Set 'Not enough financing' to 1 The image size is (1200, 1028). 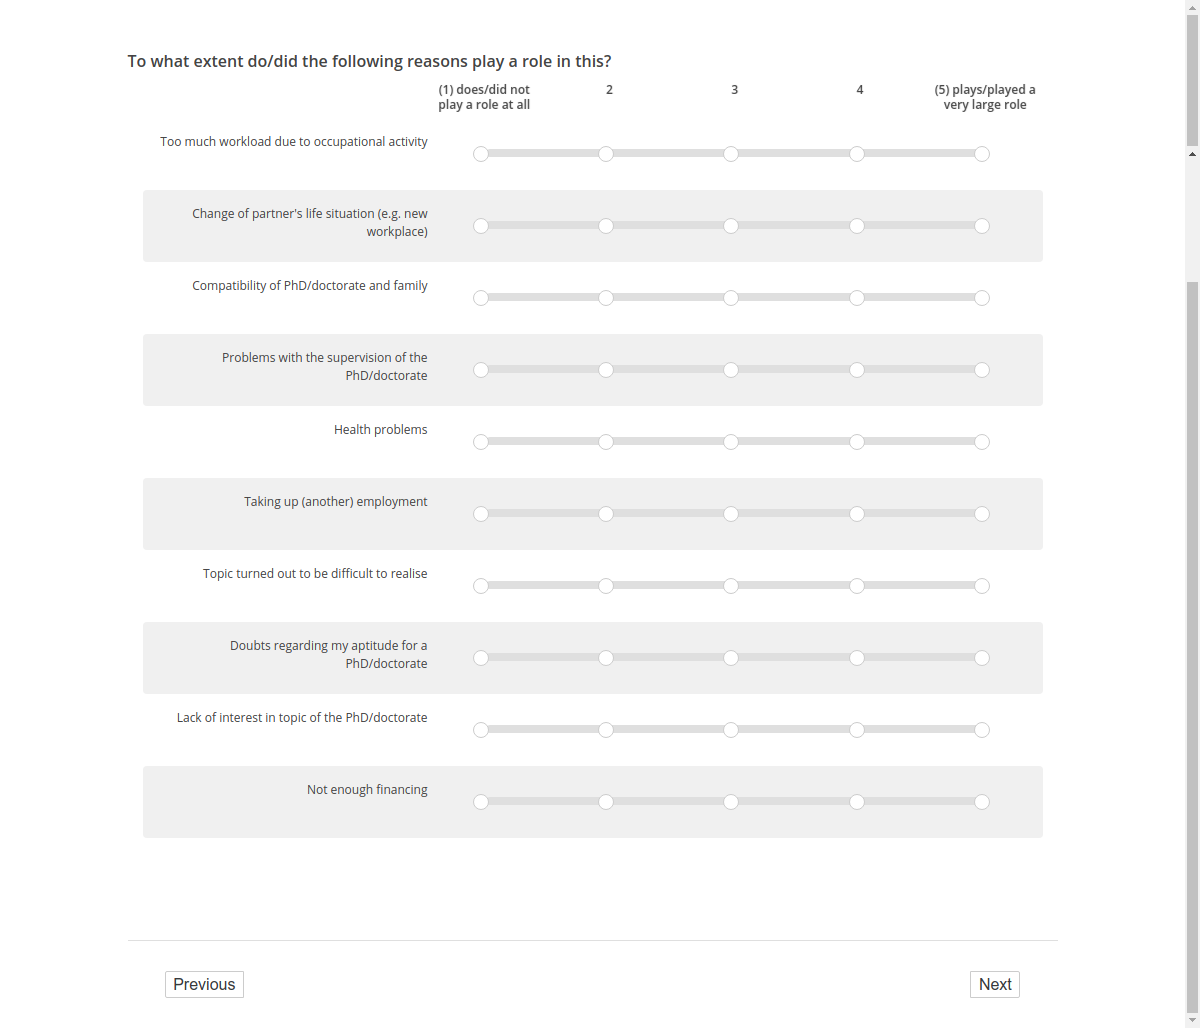tap(481, 802)
